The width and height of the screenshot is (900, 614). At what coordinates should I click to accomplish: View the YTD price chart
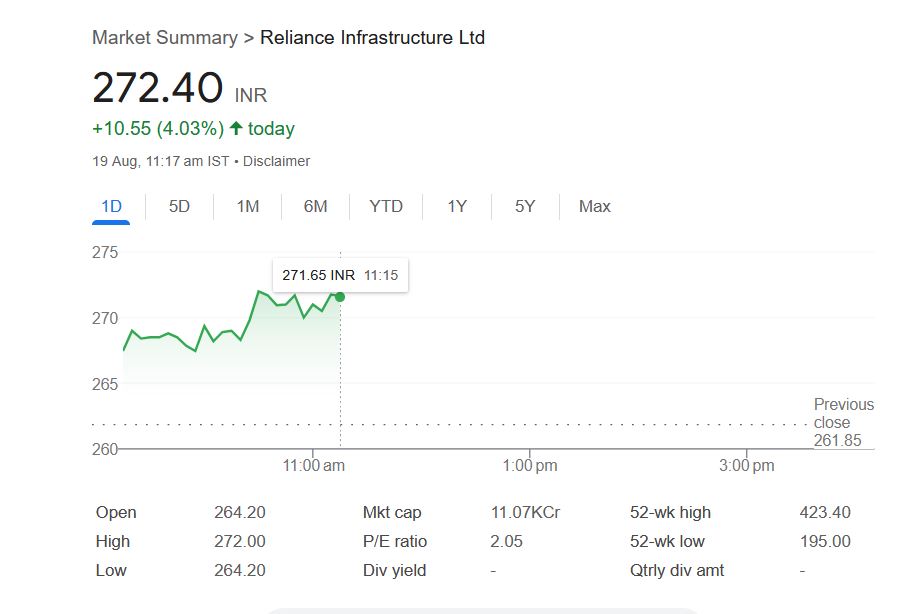(x=386, y=206)
